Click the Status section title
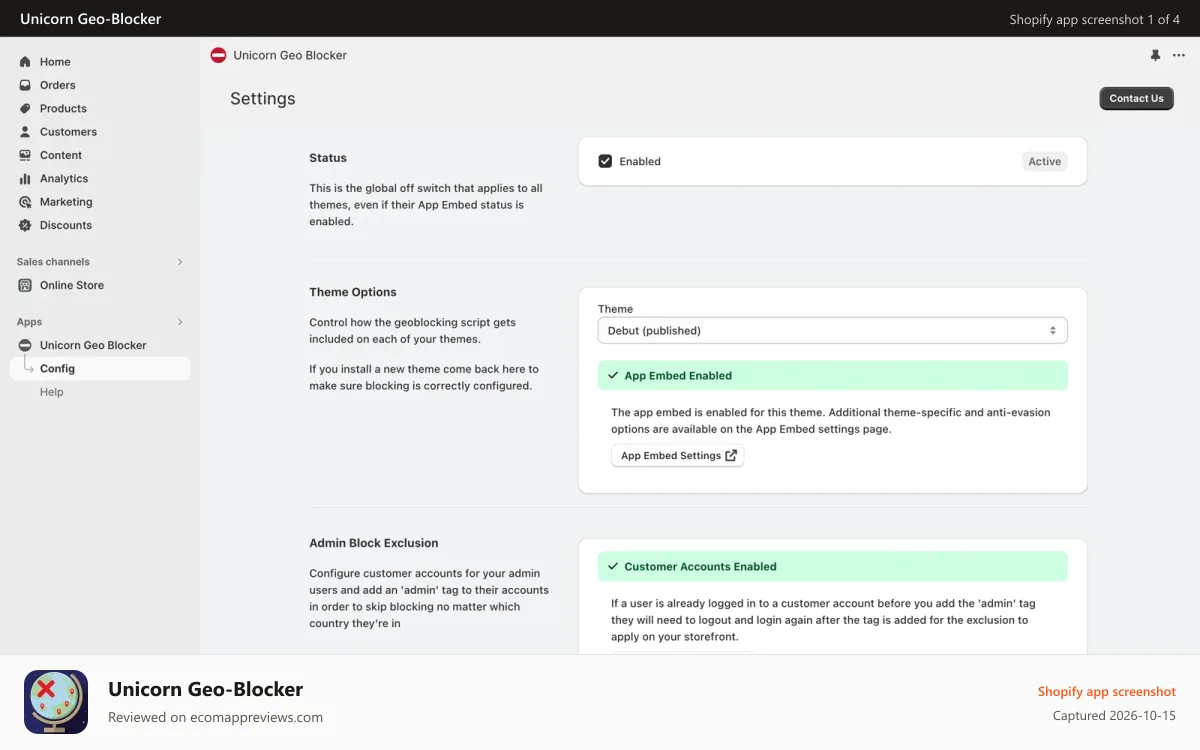 [328, 158]
